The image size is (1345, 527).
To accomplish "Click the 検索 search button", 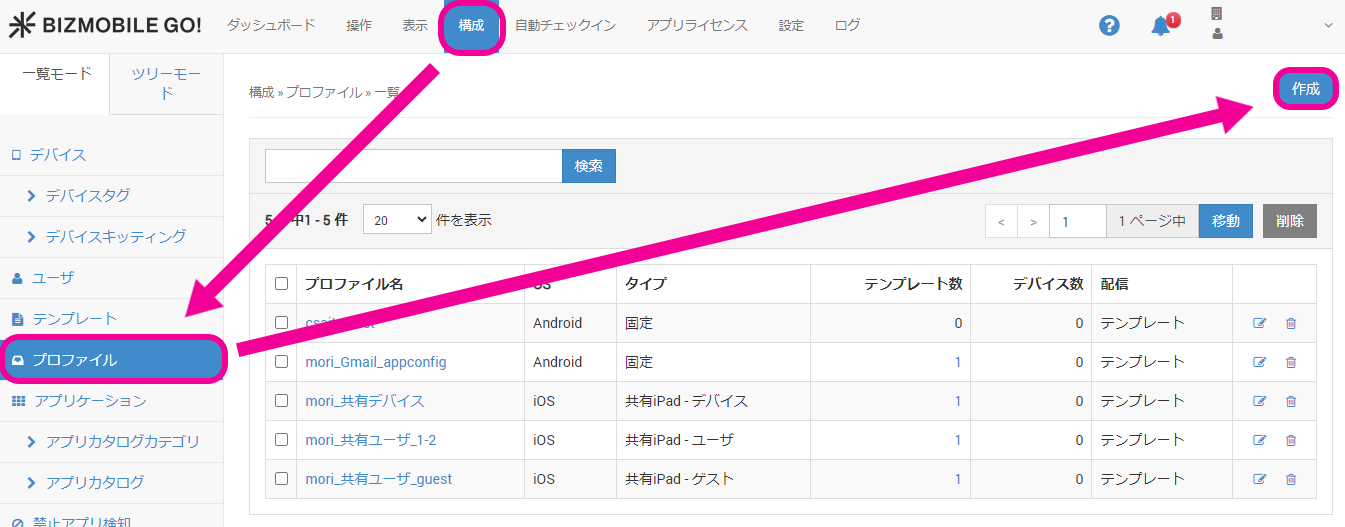I will [x=588, y=166].
